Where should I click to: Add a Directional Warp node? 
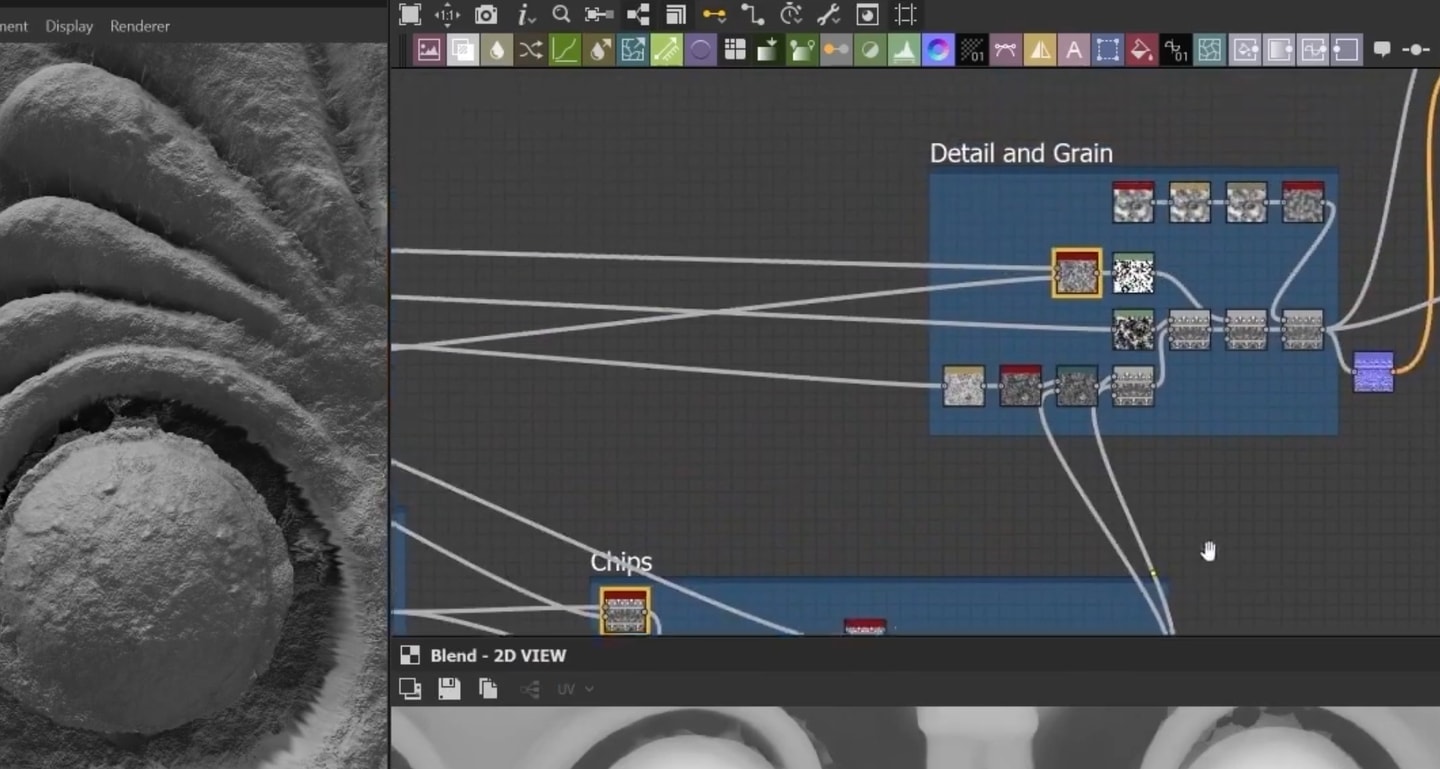pyautogui.click(x=633, y=50)
